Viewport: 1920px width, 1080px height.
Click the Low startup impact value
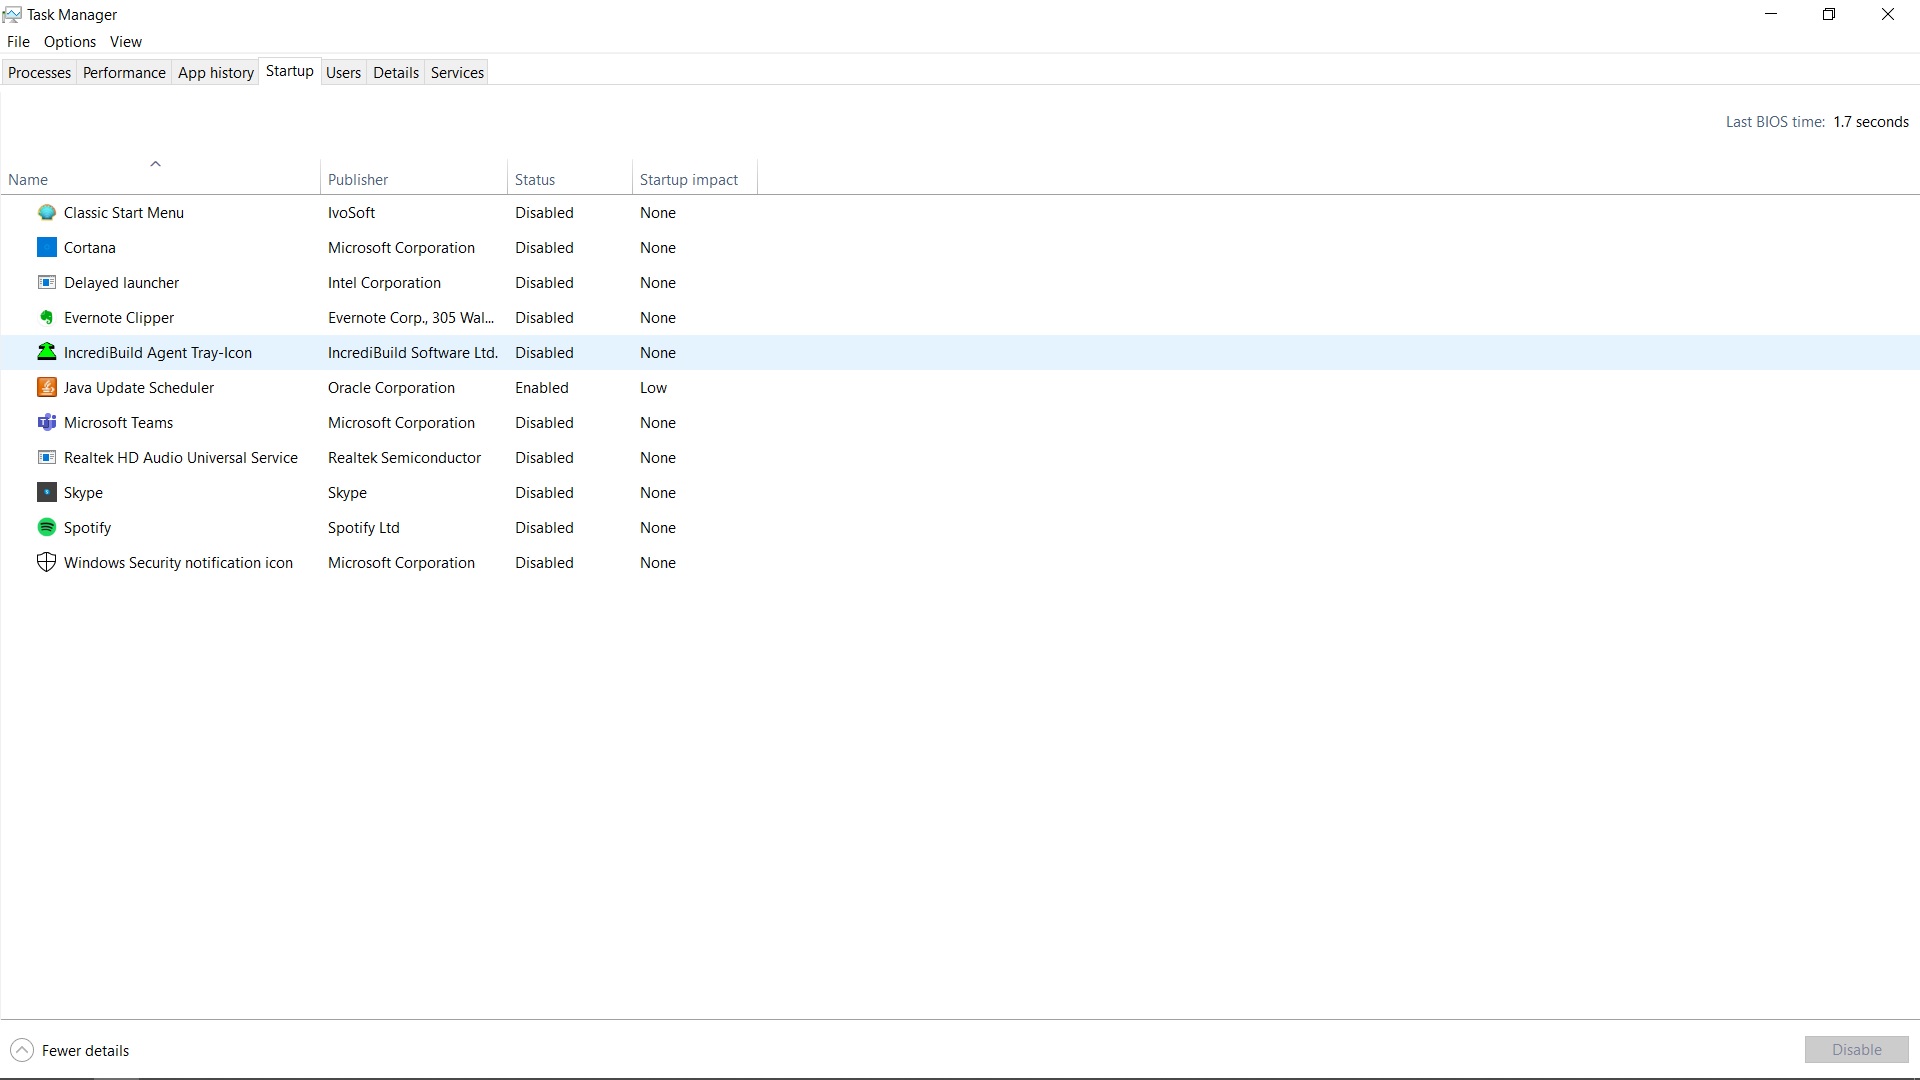(x=654, y=387)
